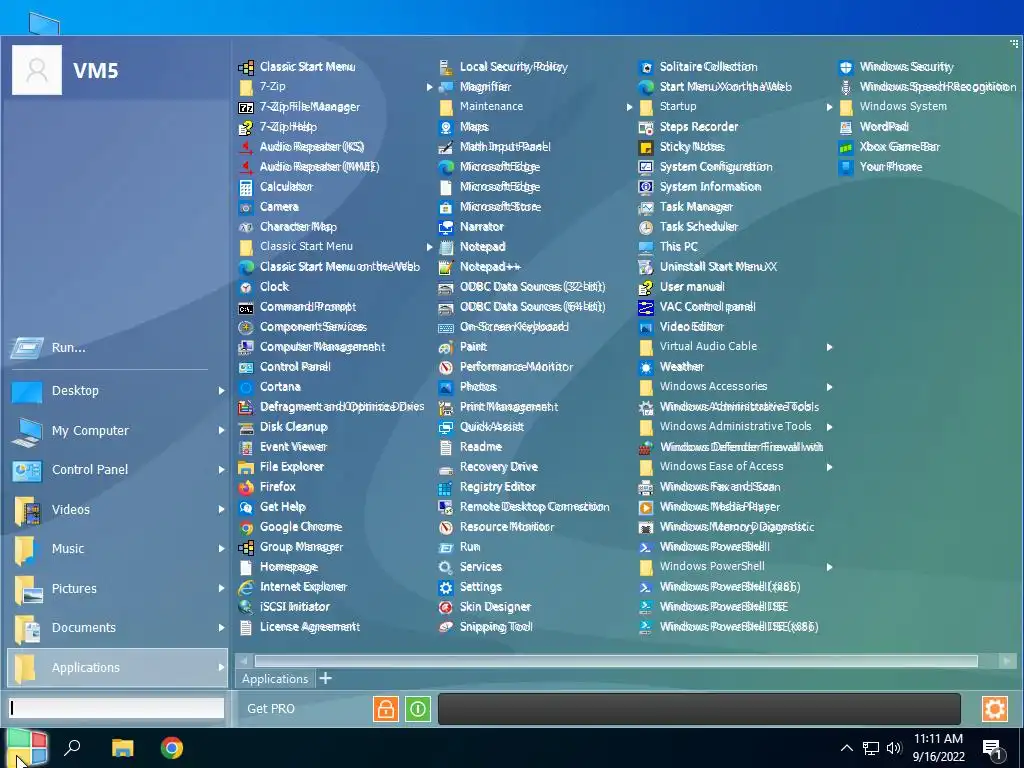Open Registry Editor
Image resolution: width=1024 pixels, height=768 pixels.
click(487, 487)
